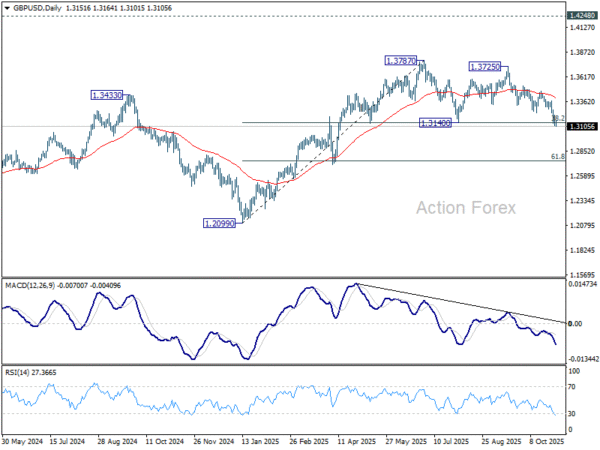The image size is (600, 450).
Task: Click the 1.37250 peak price label
Action: click(x=485, y=67)
